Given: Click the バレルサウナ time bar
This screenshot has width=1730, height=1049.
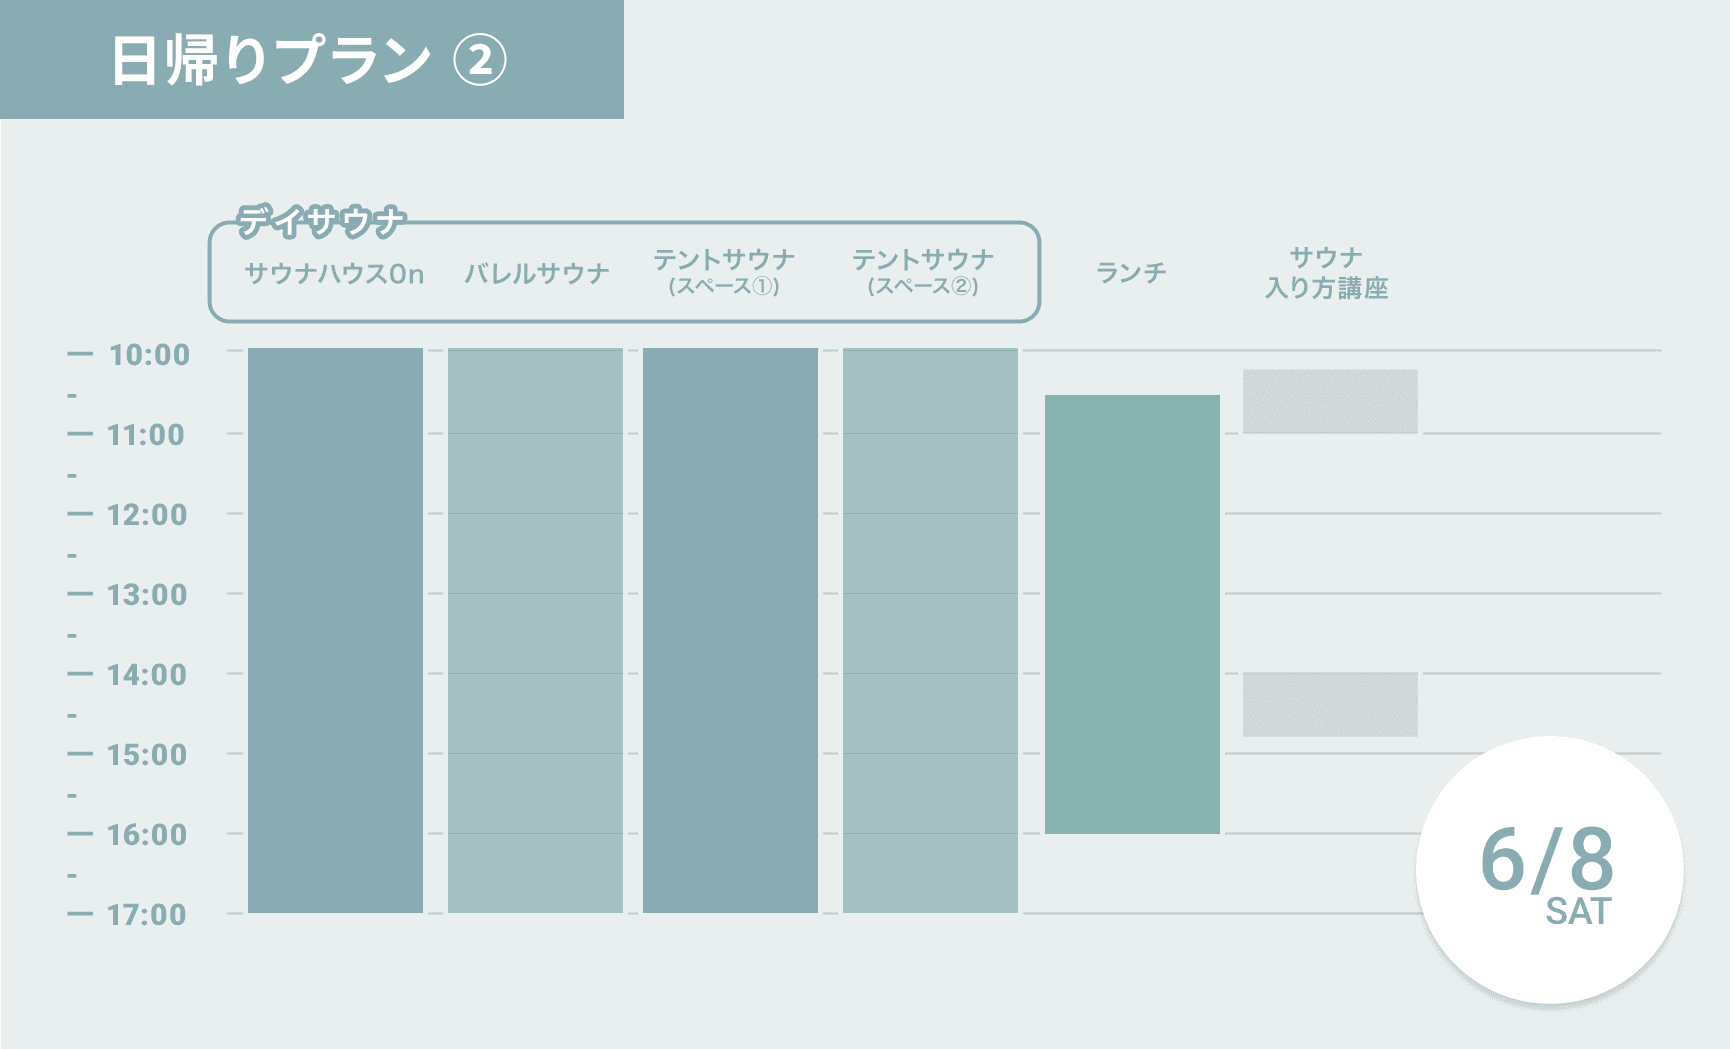Looking at the screenshot, I should (x=535, y=630).
